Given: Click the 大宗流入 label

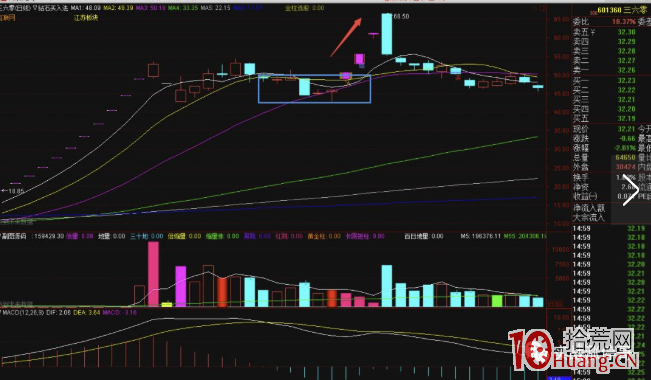Looking at the screenshot, I should pos(589,217).
